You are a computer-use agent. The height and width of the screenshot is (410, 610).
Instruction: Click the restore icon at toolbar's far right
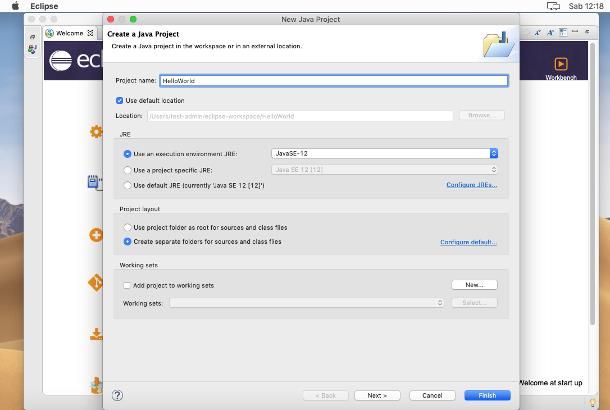(587, 32)
